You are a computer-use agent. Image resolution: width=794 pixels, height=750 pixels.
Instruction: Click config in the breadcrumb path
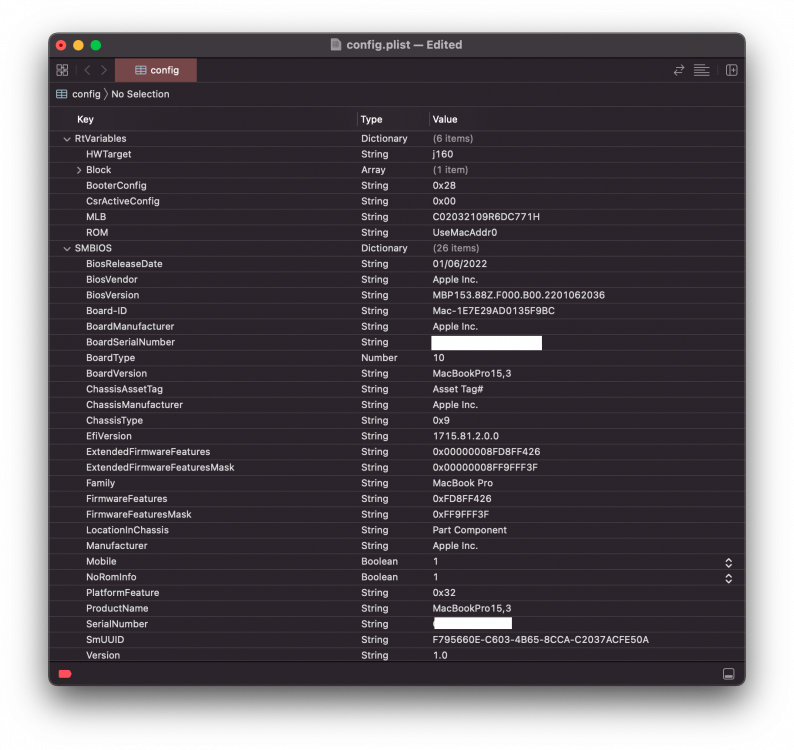coord(86,94)
